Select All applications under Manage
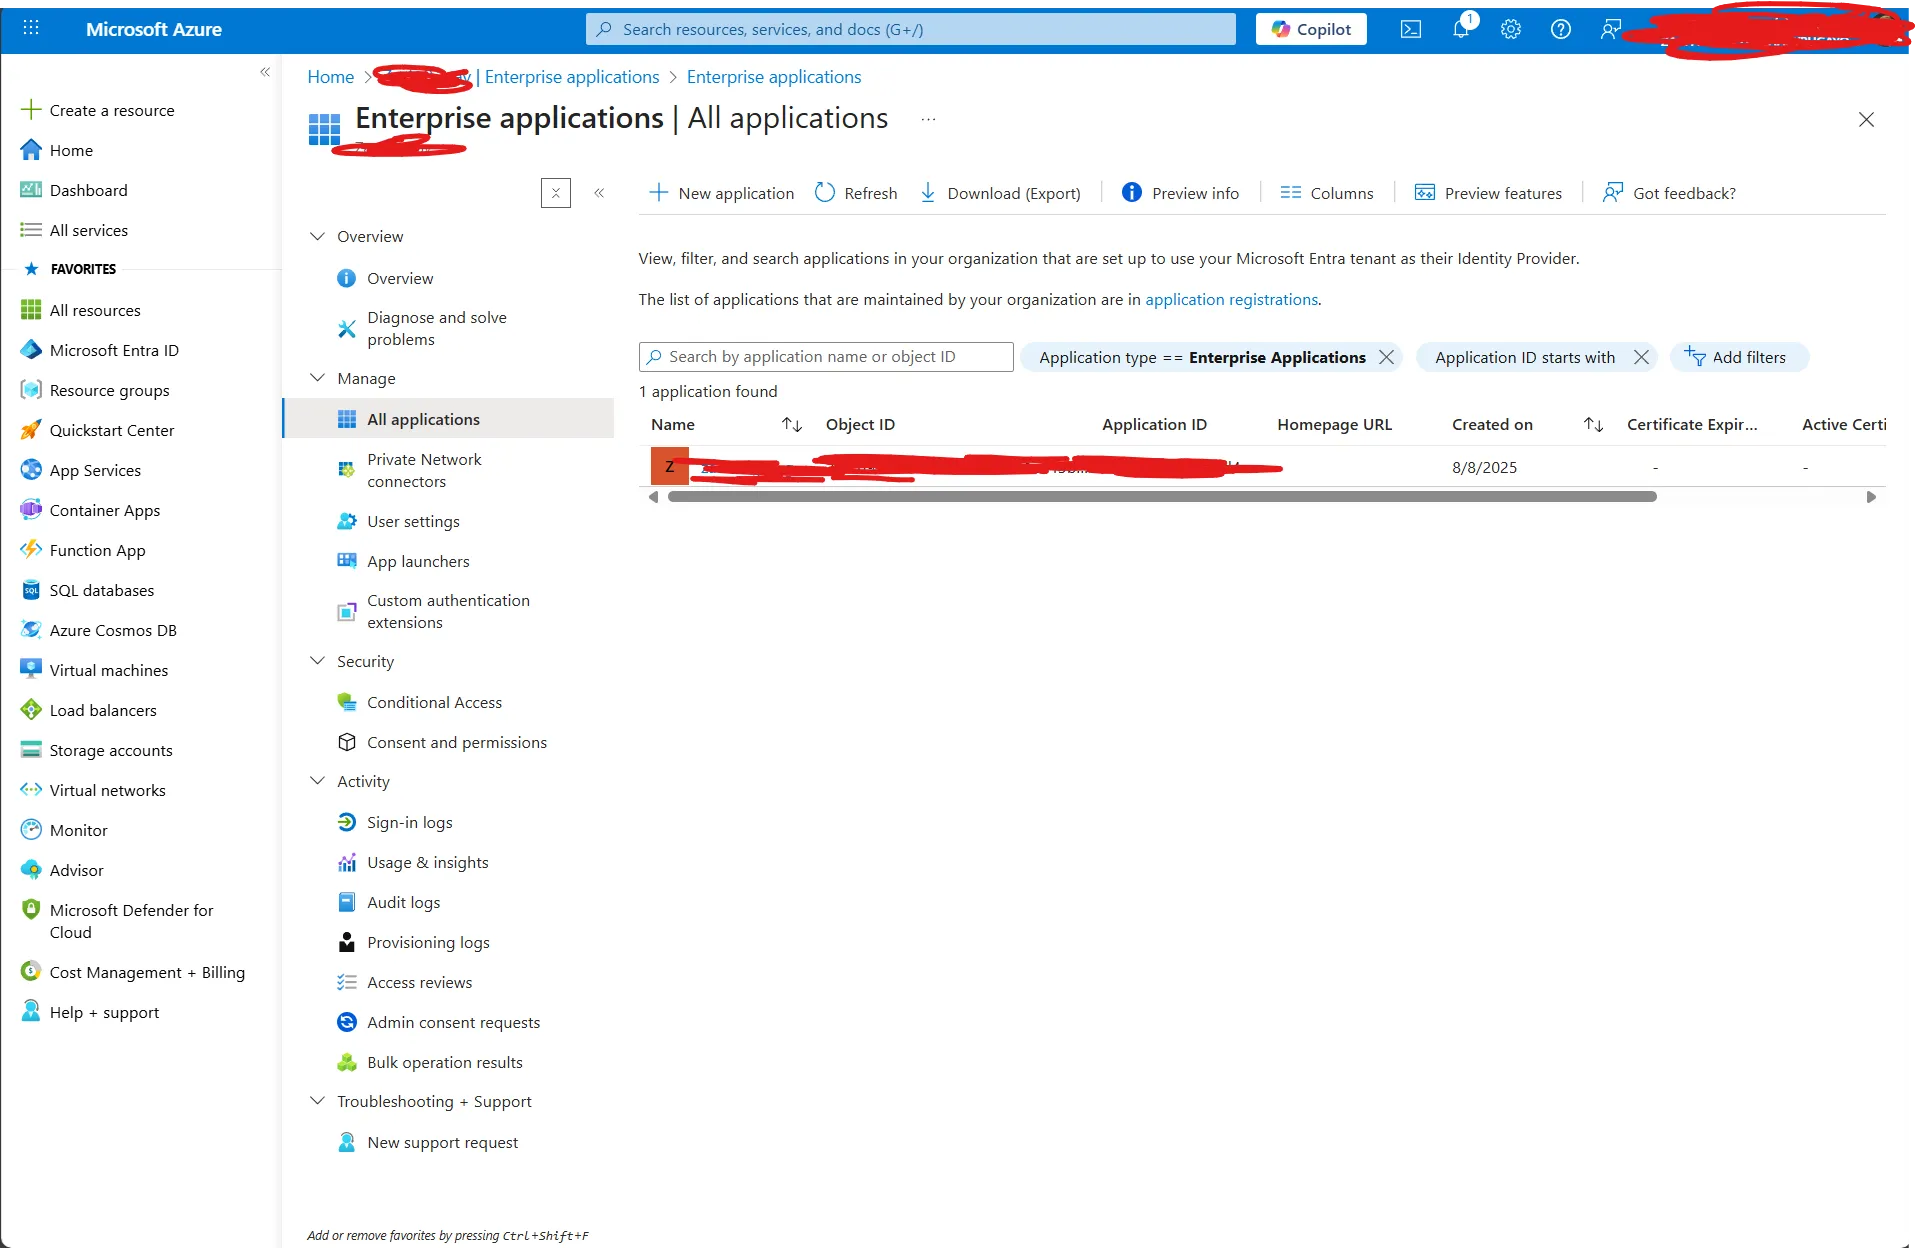1916x1248 pixels. (422, 419)
